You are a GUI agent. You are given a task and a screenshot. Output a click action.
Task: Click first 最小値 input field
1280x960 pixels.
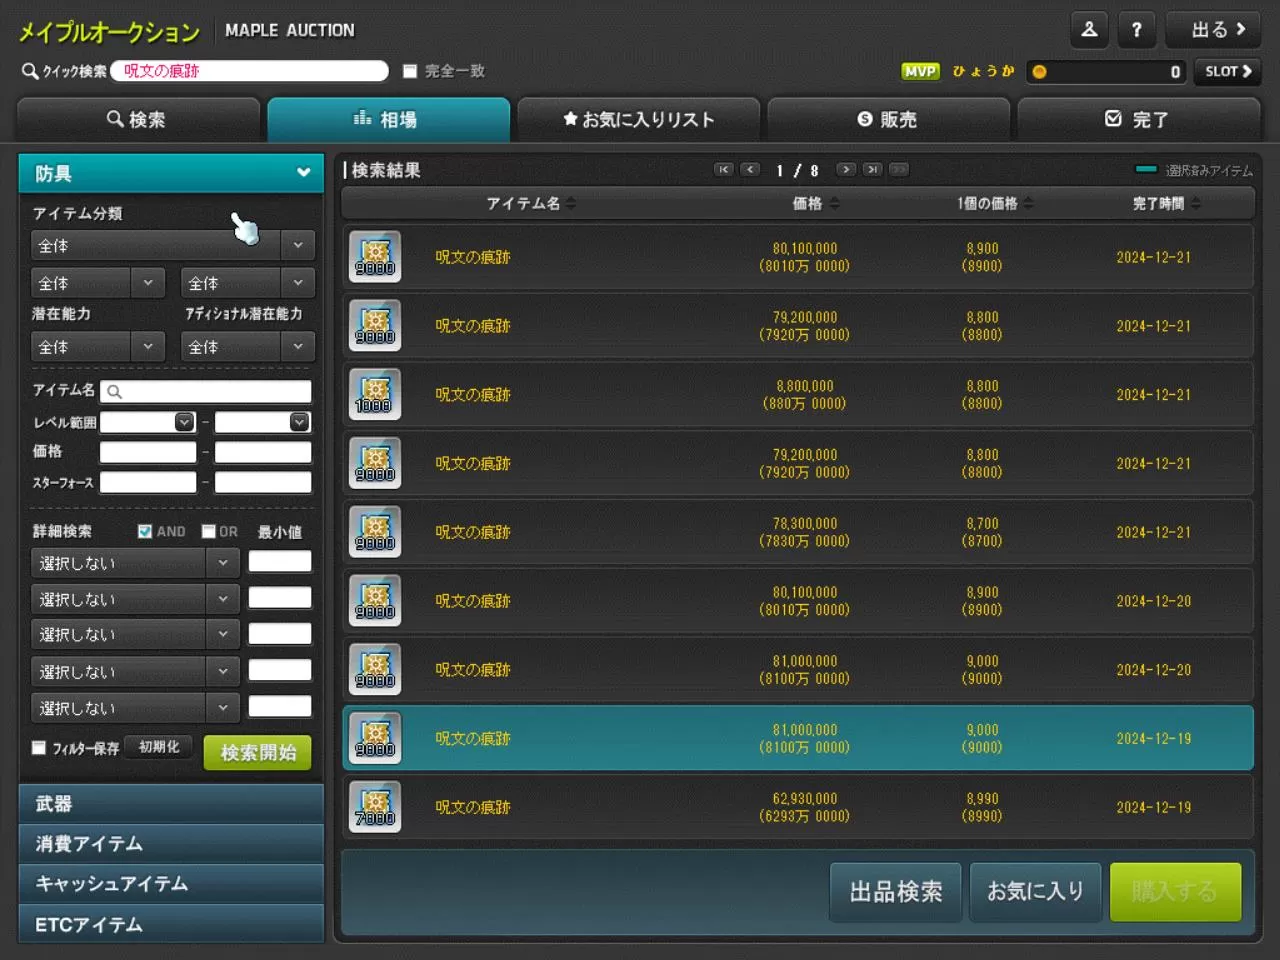(x=280, y=562)
